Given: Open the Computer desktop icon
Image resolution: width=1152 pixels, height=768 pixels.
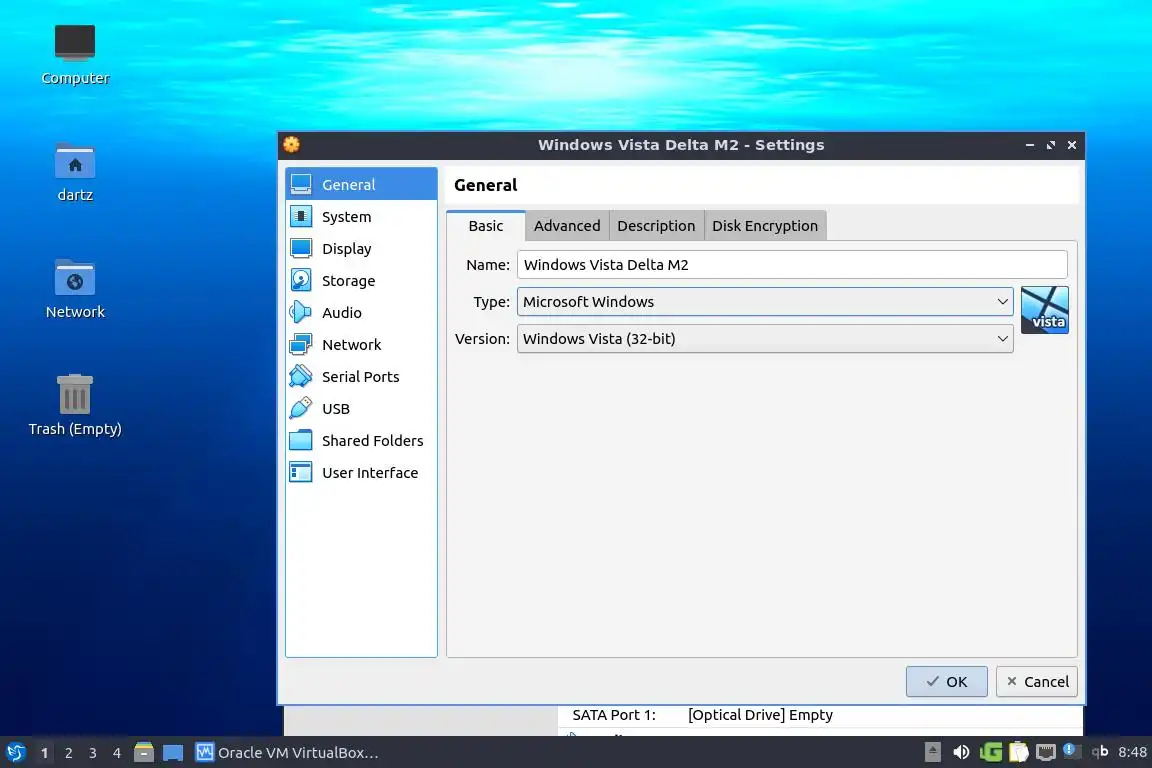Looking at the screenshot, I should click(75, 55).
